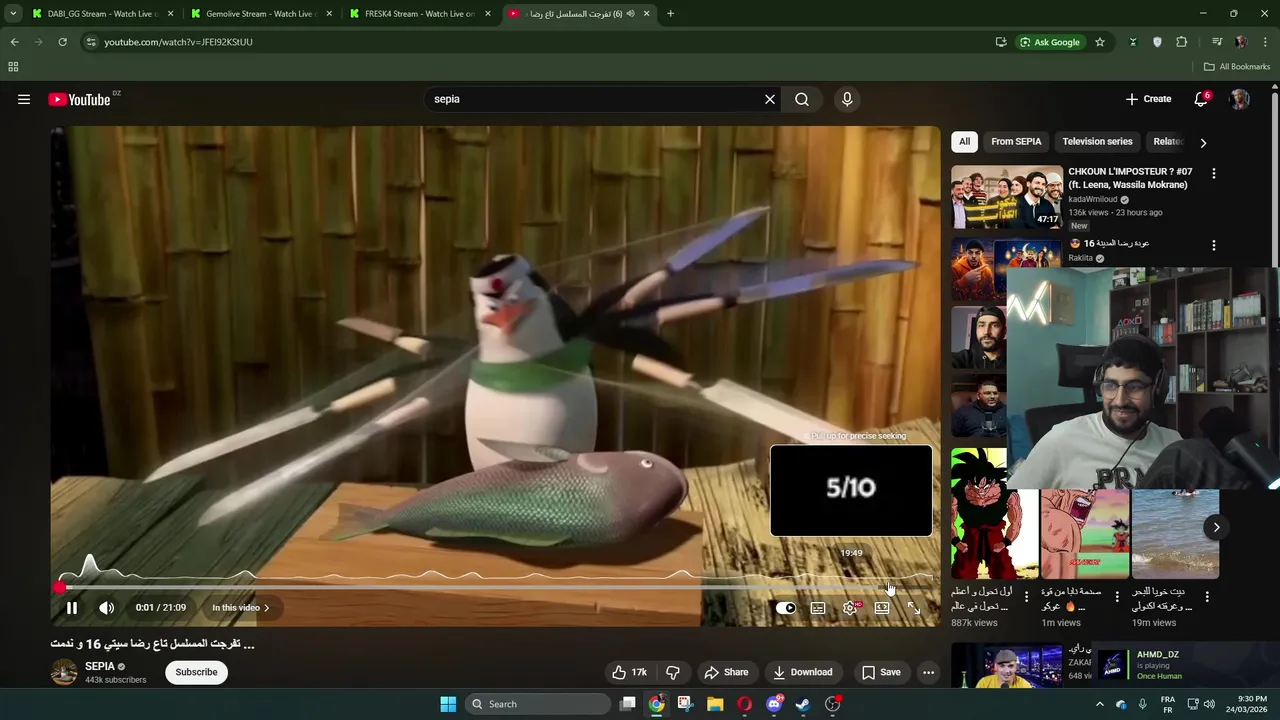This screenshot has height=720, width=1280.
Task: Start voice search with the microphone
Action: pos(847,99)
